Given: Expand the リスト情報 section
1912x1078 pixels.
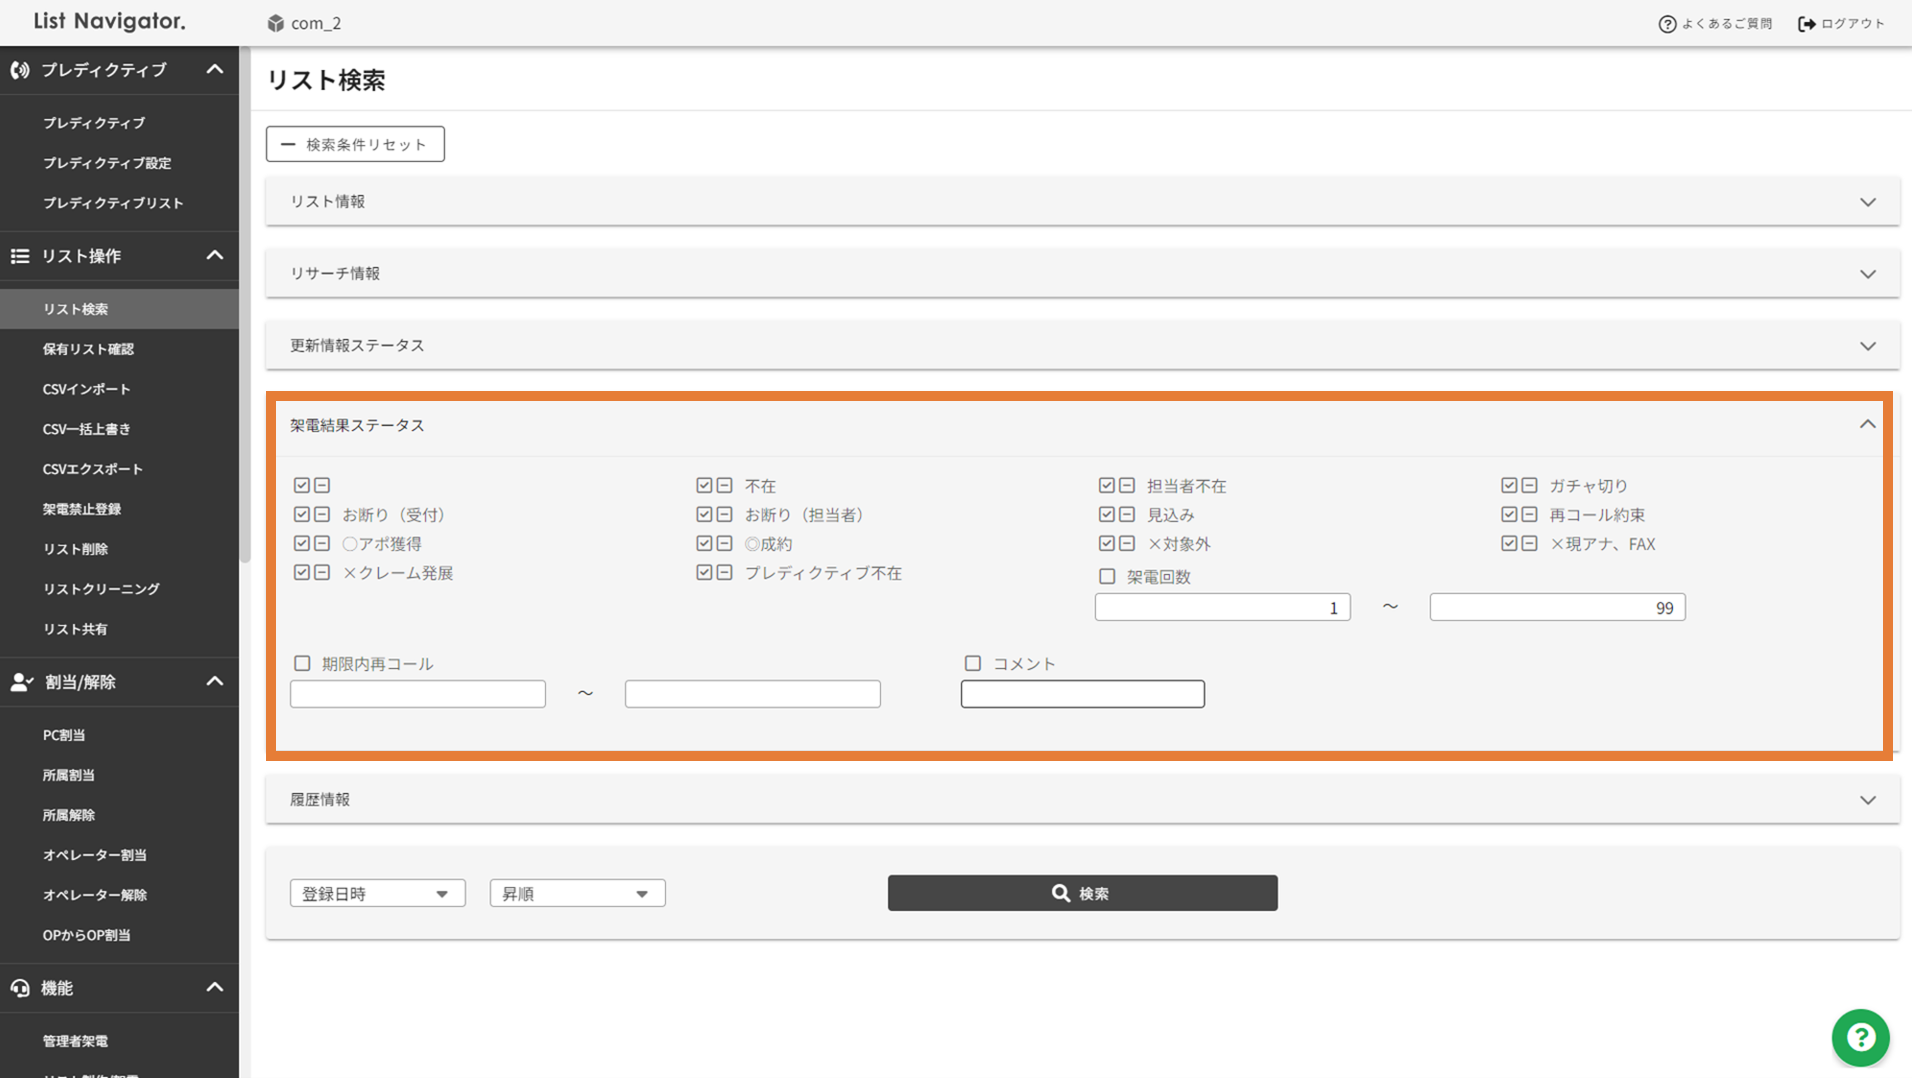Looking at the screenshot, I should pos(1082,202).
